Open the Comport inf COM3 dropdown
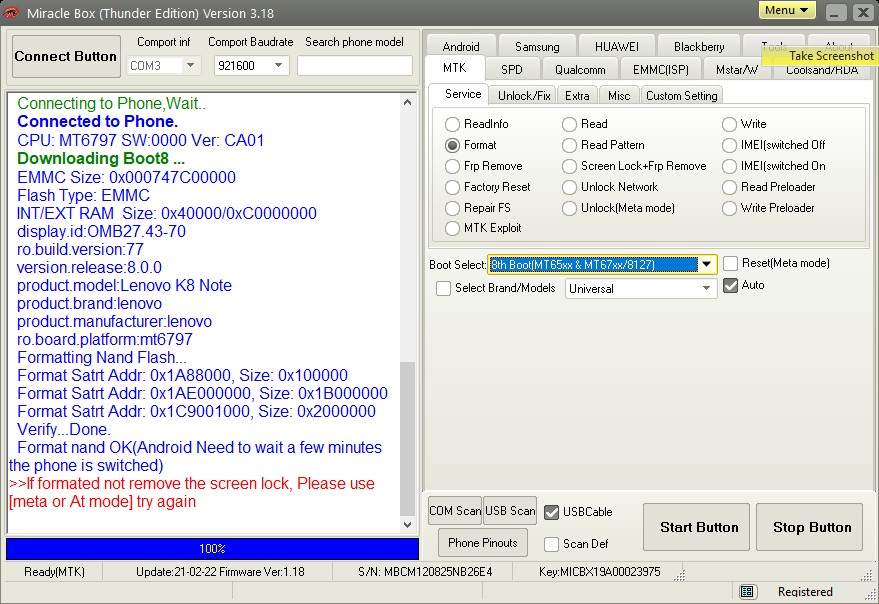879x604 pixels. [191, 66]
